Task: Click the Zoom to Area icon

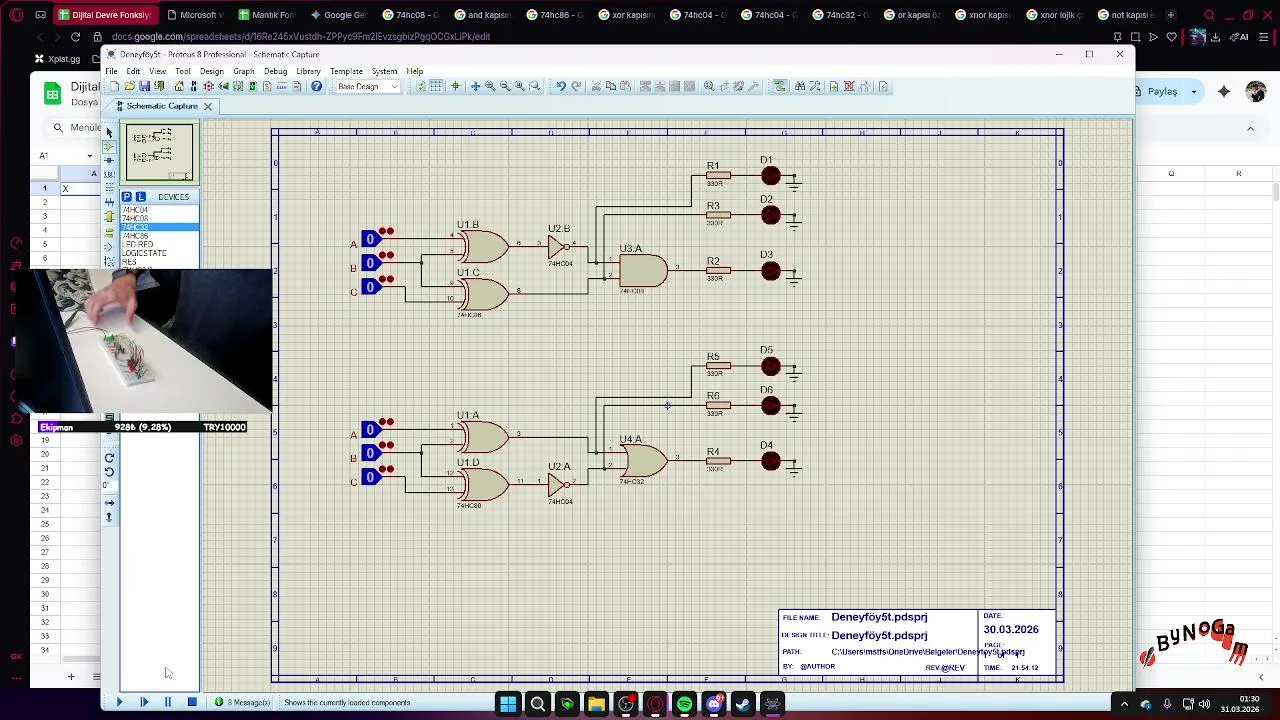Action: [535, 86]
